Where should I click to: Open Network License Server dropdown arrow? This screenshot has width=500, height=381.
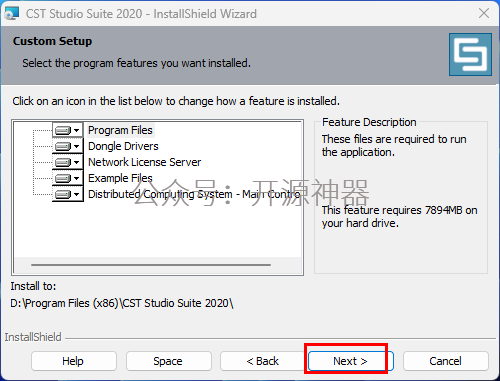click(x=77, y=162)
